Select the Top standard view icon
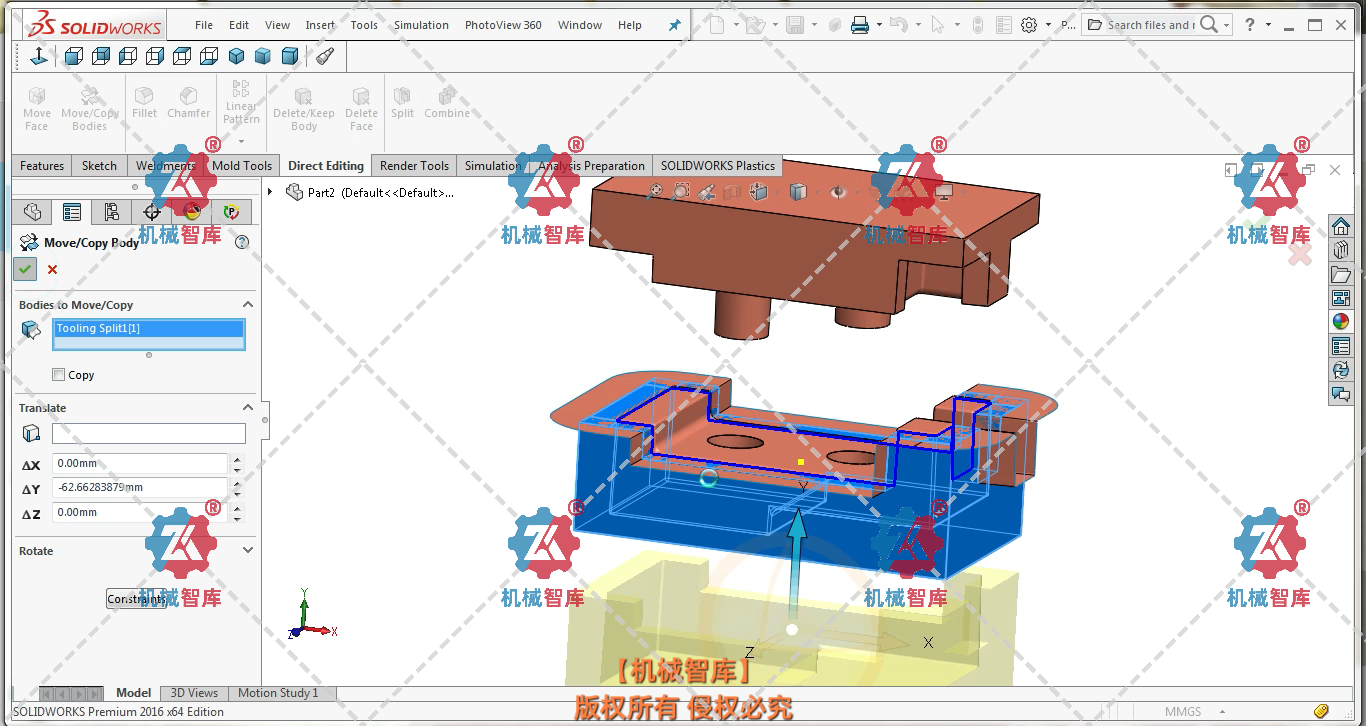Image resolution: width=1366 pixels, height=726 pixels. point(182,57)
